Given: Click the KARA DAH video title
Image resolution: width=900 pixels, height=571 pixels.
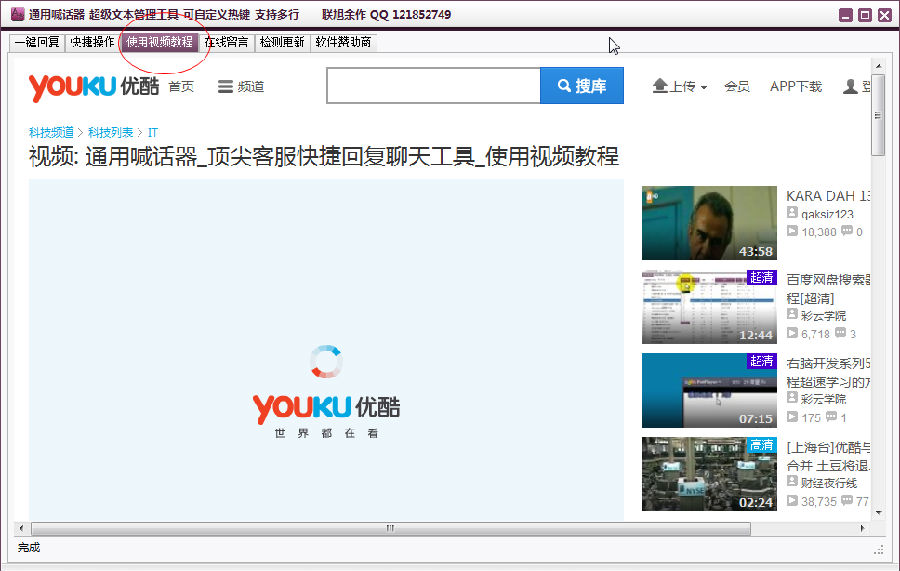Looking at the screenshot, I should pos(828,196).
